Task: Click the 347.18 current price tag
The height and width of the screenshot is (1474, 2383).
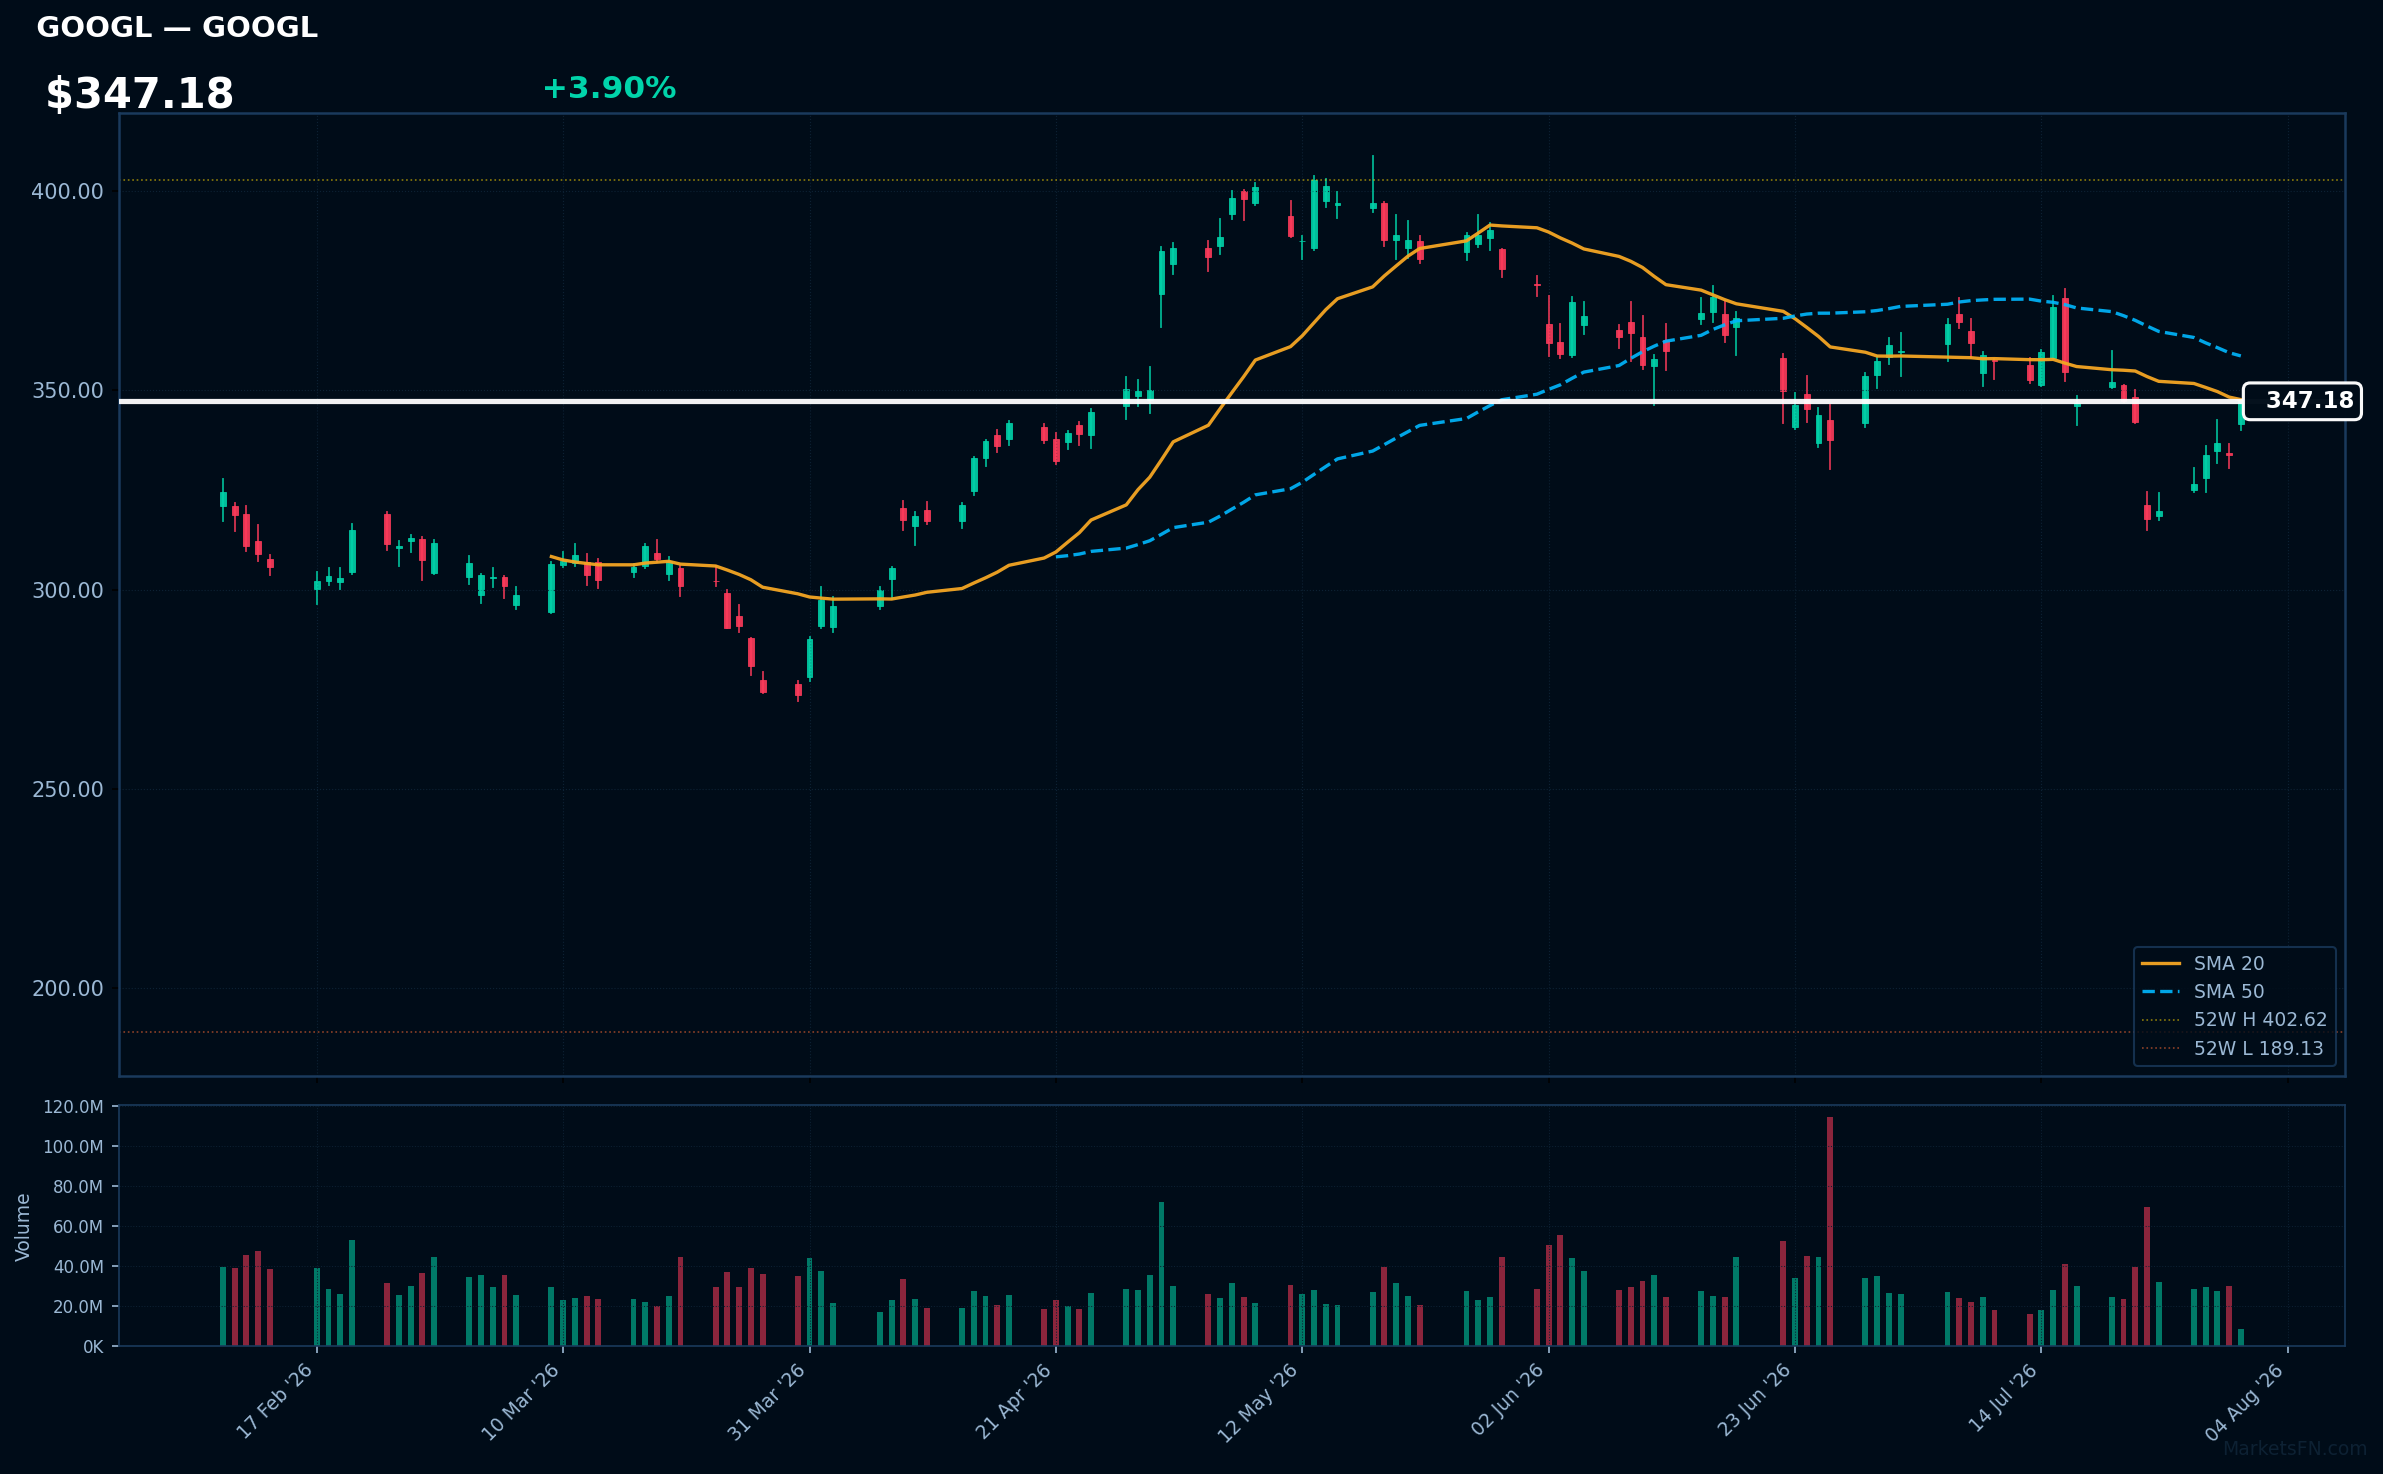Action: point(2302,401)
